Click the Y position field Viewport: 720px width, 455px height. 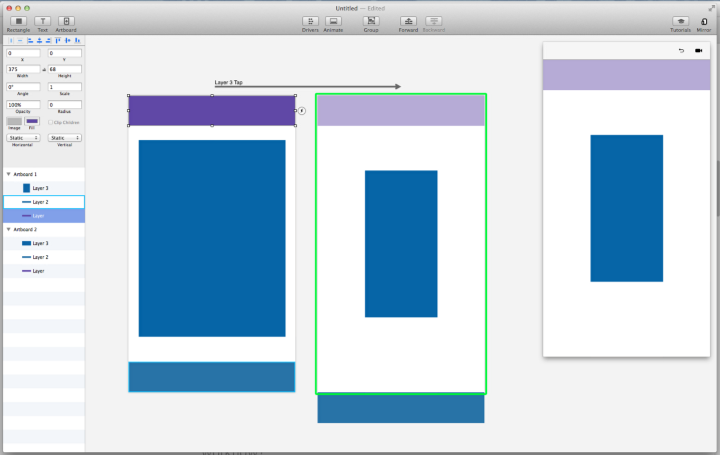click(x=64, y=53)
